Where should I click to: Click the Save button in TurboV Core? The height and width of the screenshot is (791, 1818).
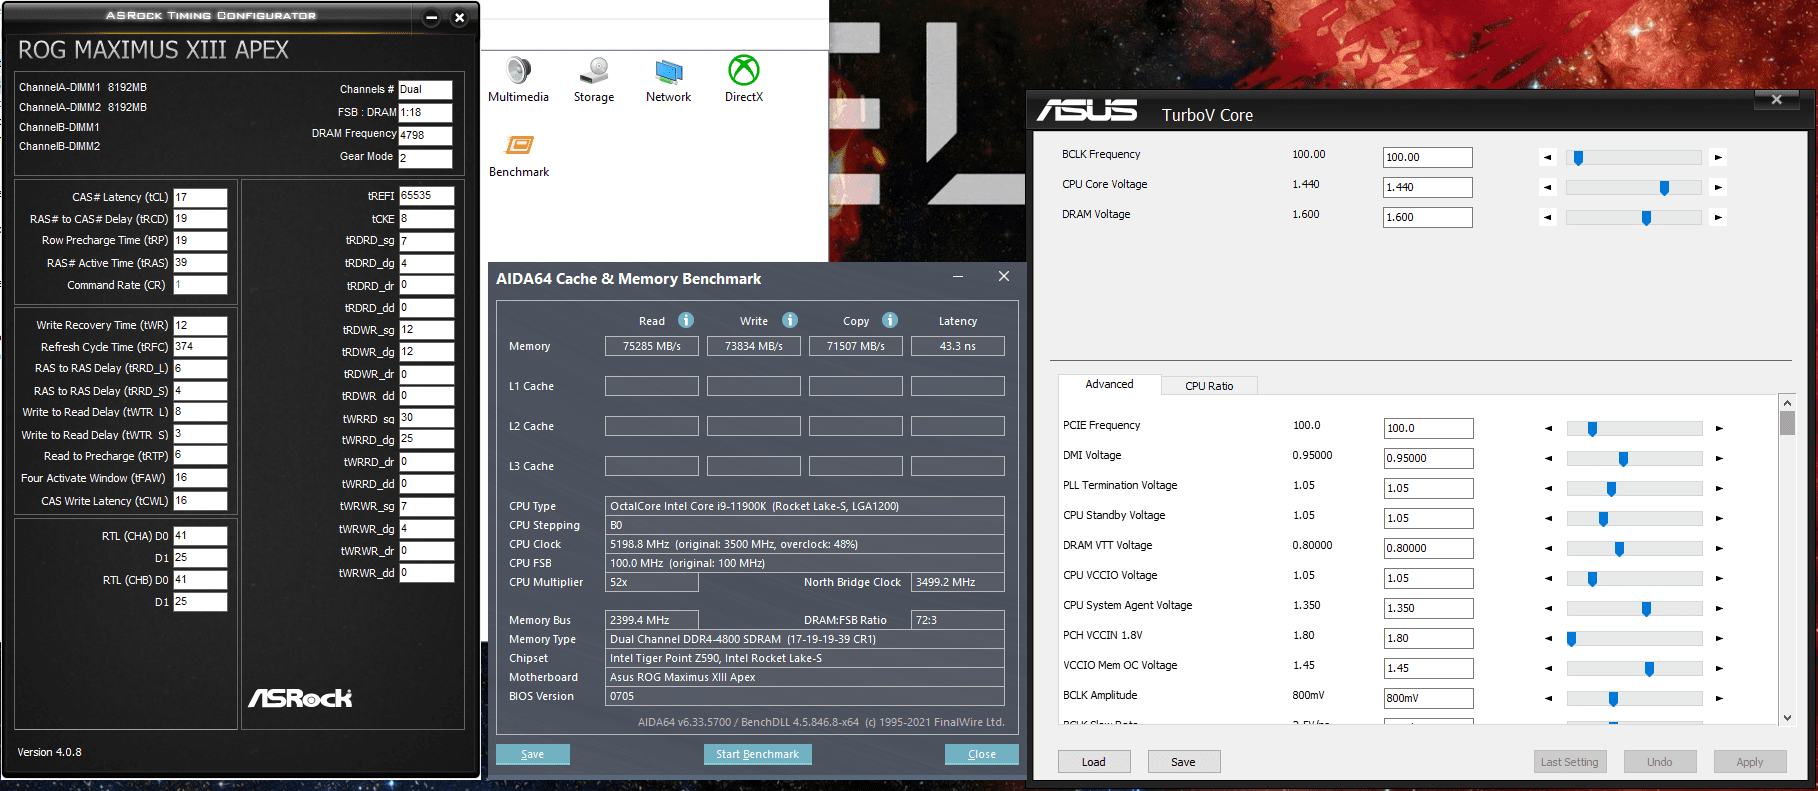1184,762
